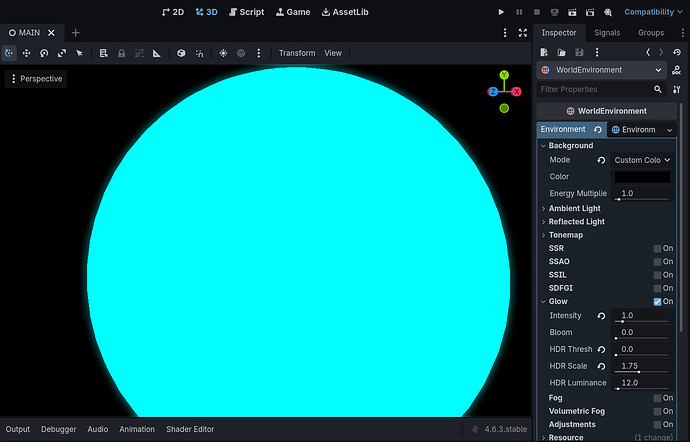Open the Compatibility renderer dropdown
Screen dimensions: 690x442
click(x=653, y=12)
